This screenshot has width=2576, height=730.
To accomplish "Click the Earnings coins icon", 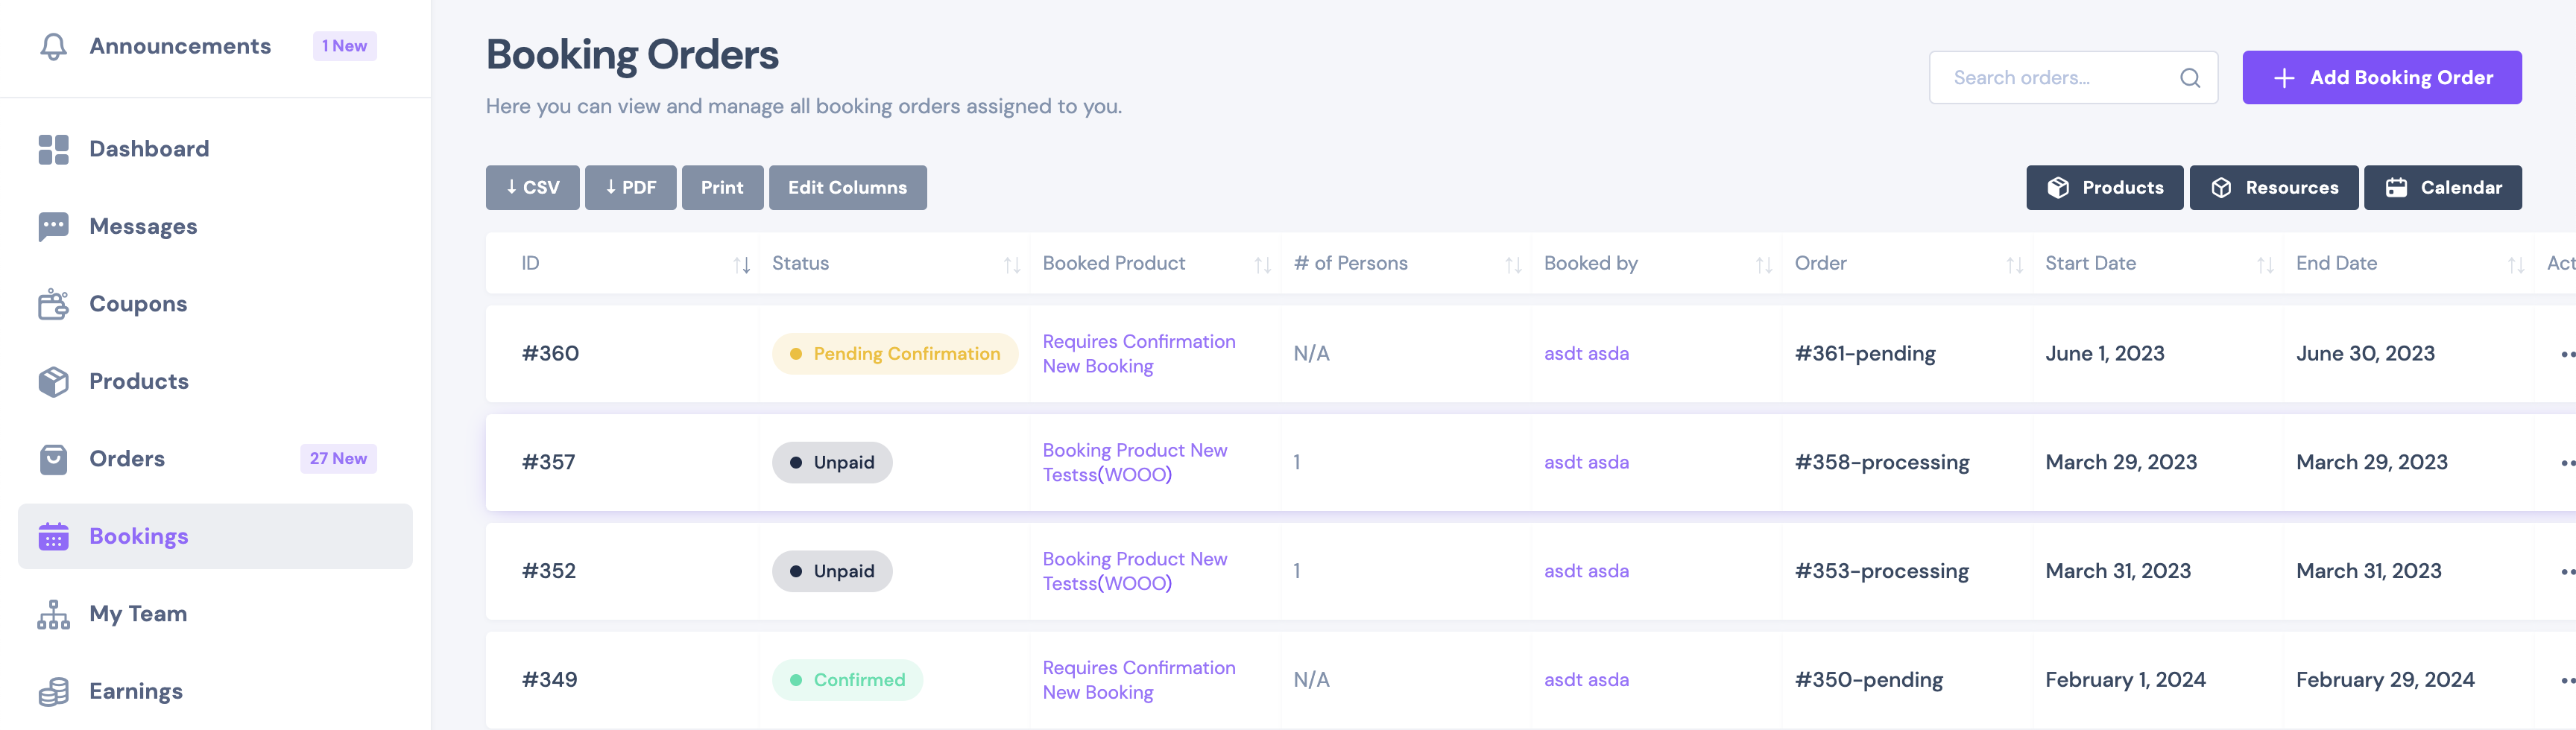I will point(53,691).
